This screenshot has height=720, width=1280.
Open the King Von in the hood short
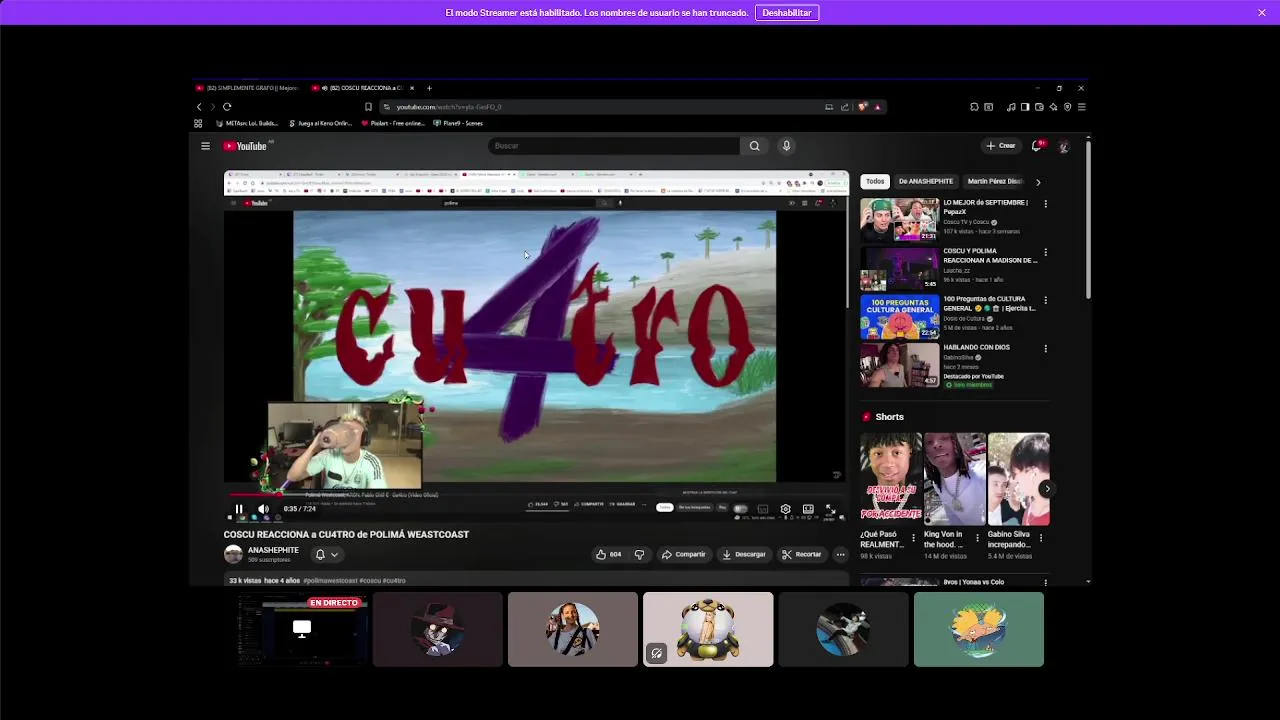(x=954, y=480)
